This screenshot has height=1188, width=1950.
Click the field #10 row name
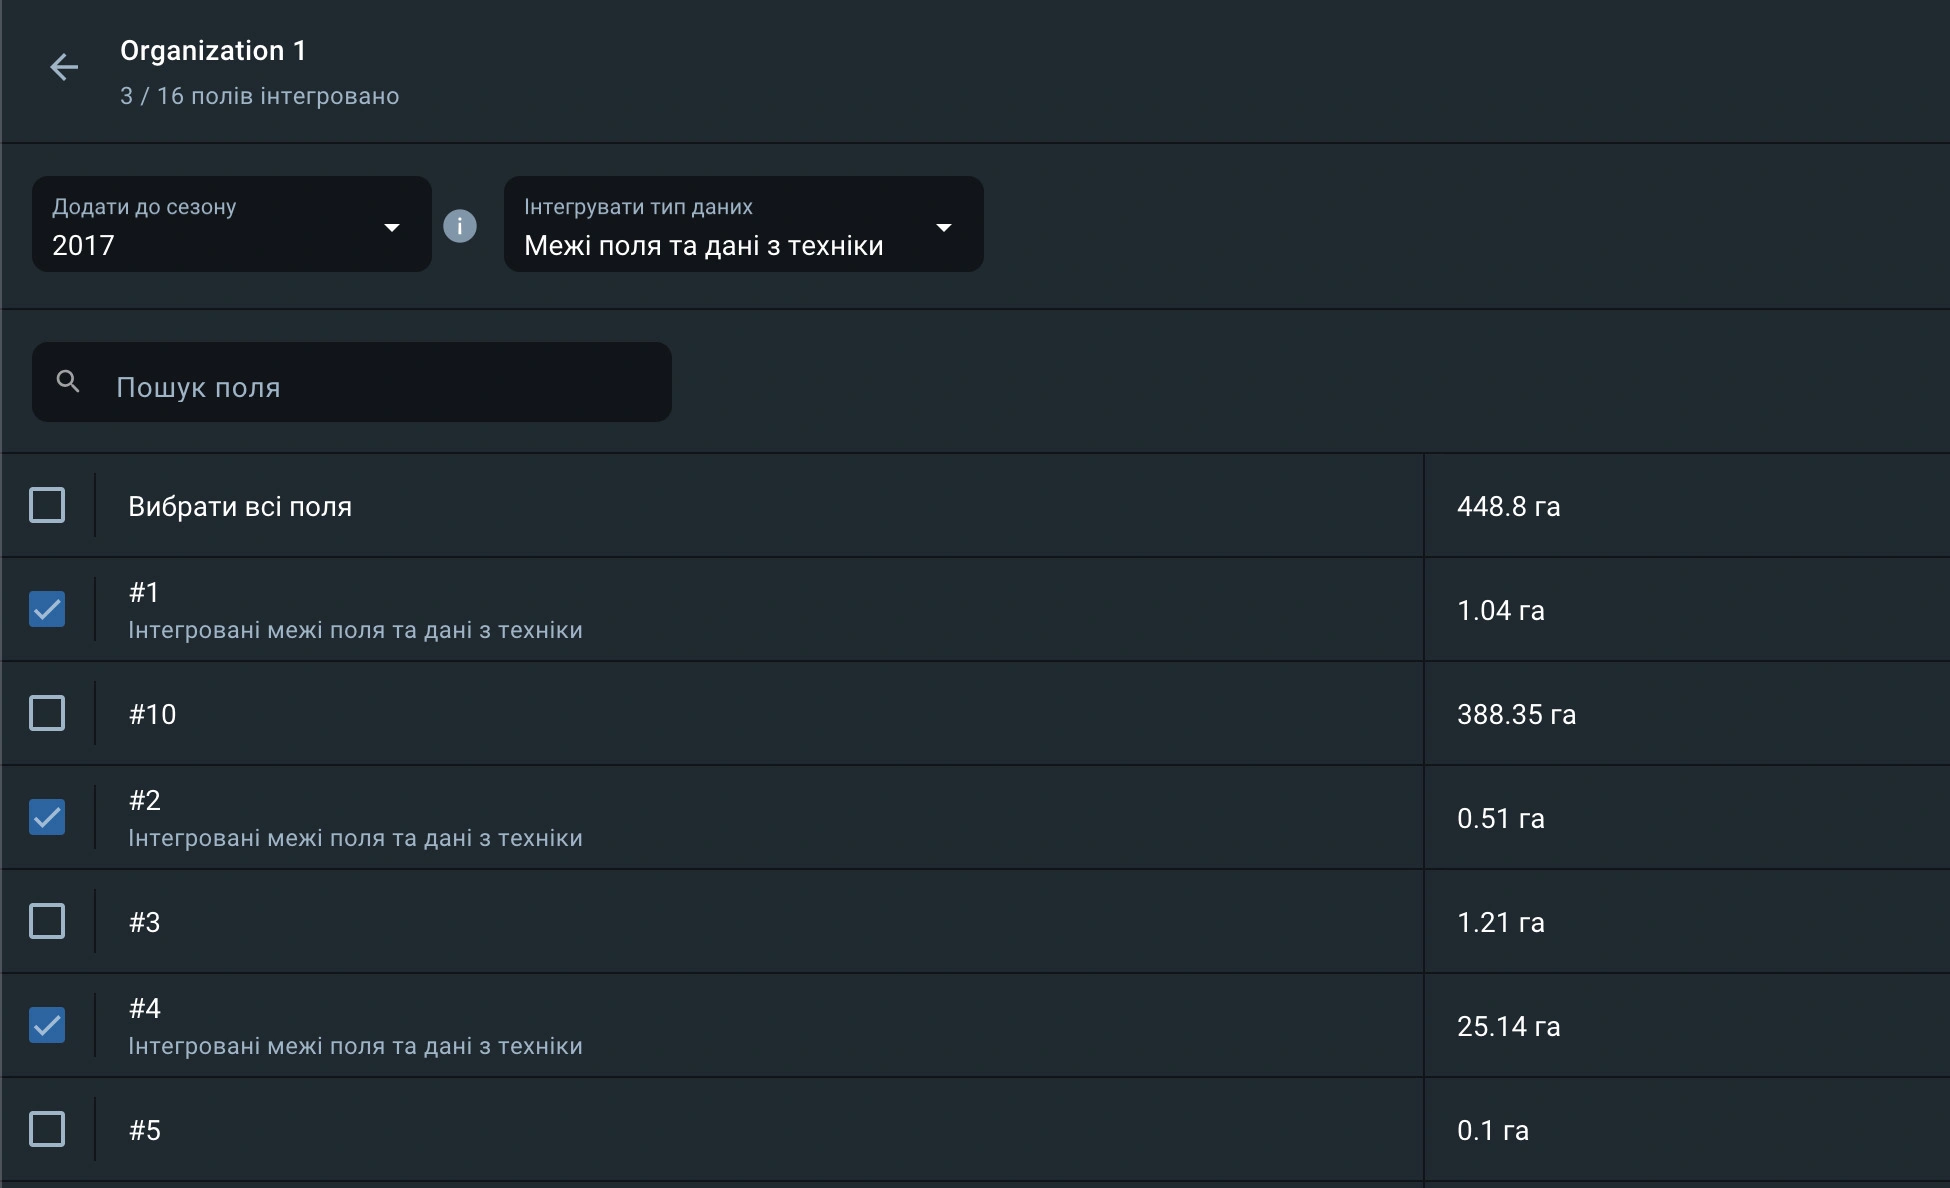[152, 714]
